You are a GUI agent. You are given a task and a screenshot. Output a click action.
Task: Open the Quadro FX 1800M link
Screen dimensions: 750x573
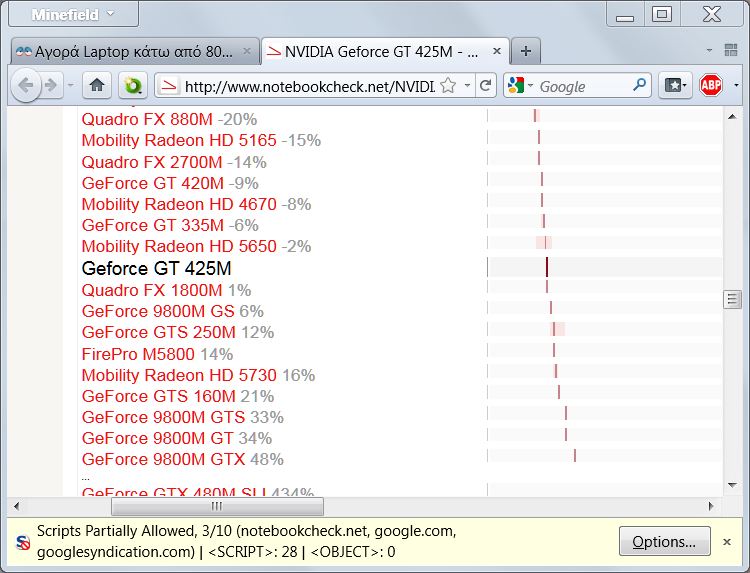tap(152, 290)
